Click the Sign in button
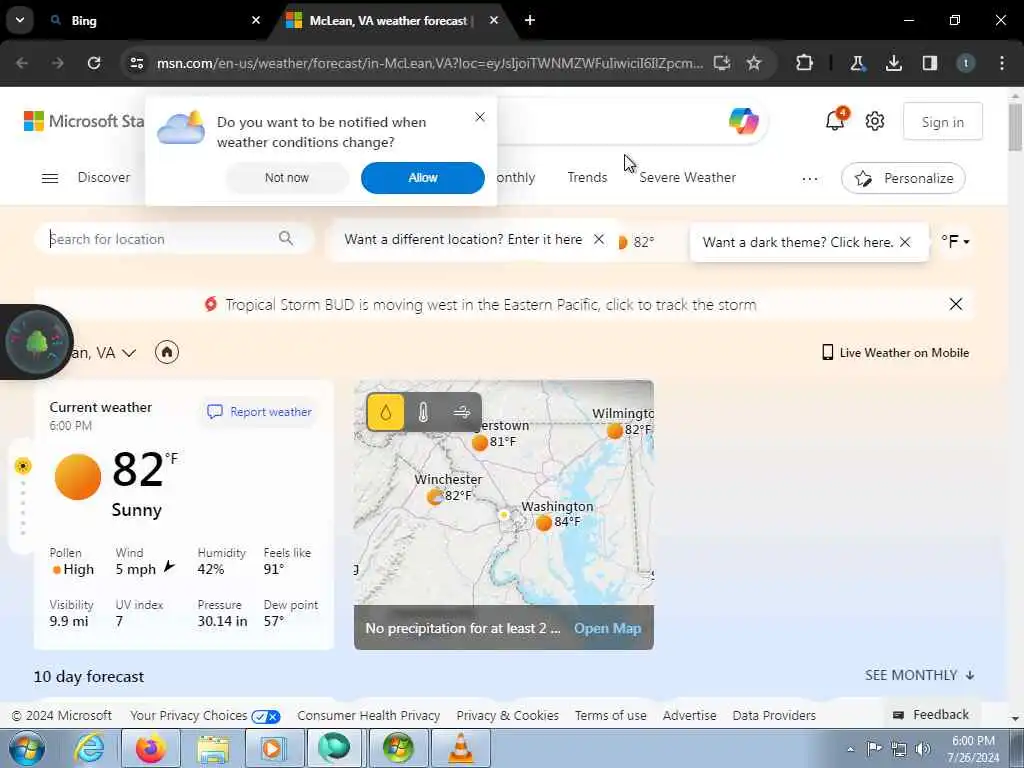Image resolution: width=1024 pixels, height=768 pixels. 942,121
